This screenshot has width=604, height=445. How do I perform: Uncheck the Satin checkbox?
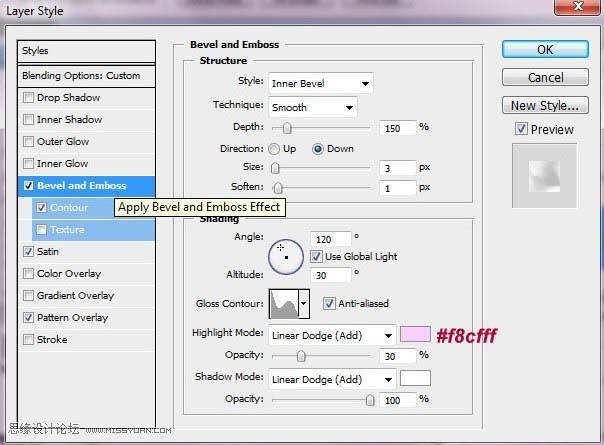[28, 252]
